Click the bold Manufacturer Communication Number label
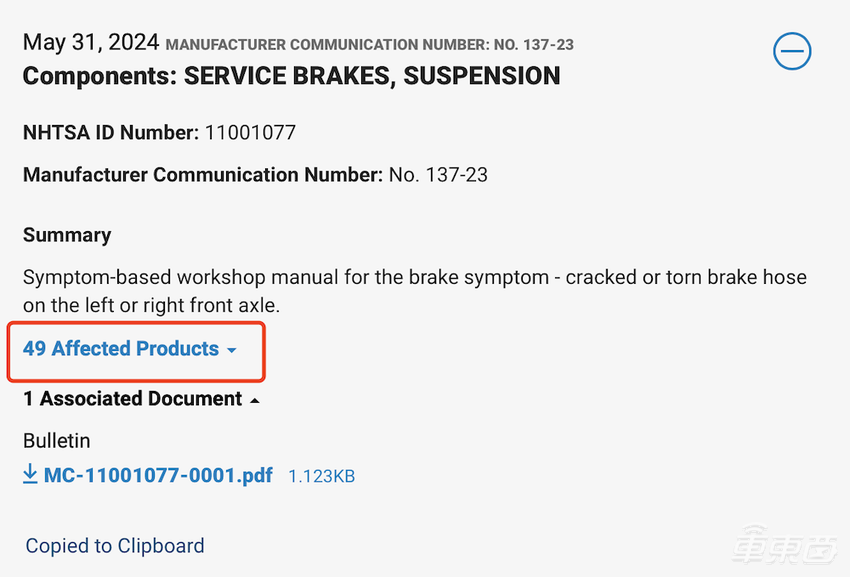 202,175
